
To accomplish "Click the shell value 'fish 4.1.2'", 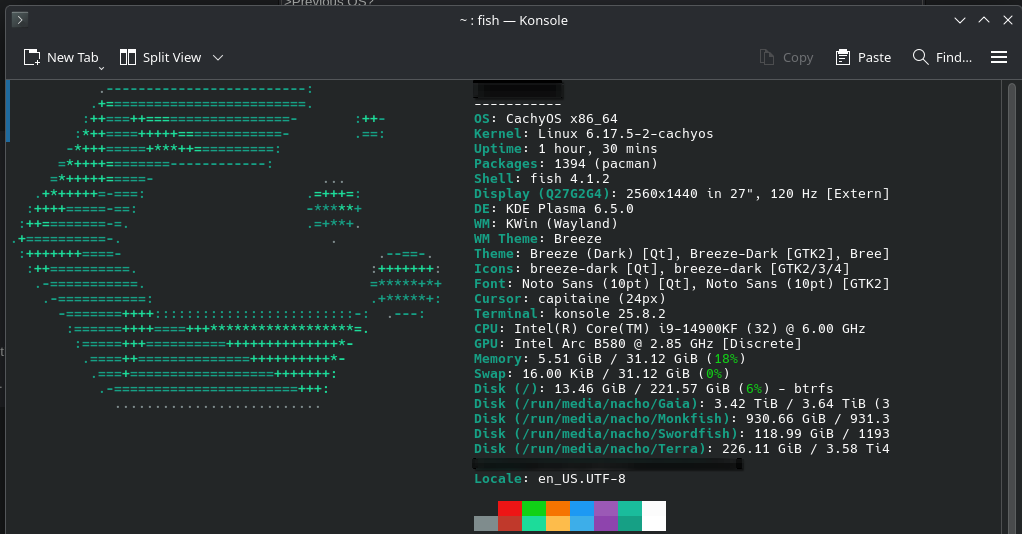I will (570, 179).
